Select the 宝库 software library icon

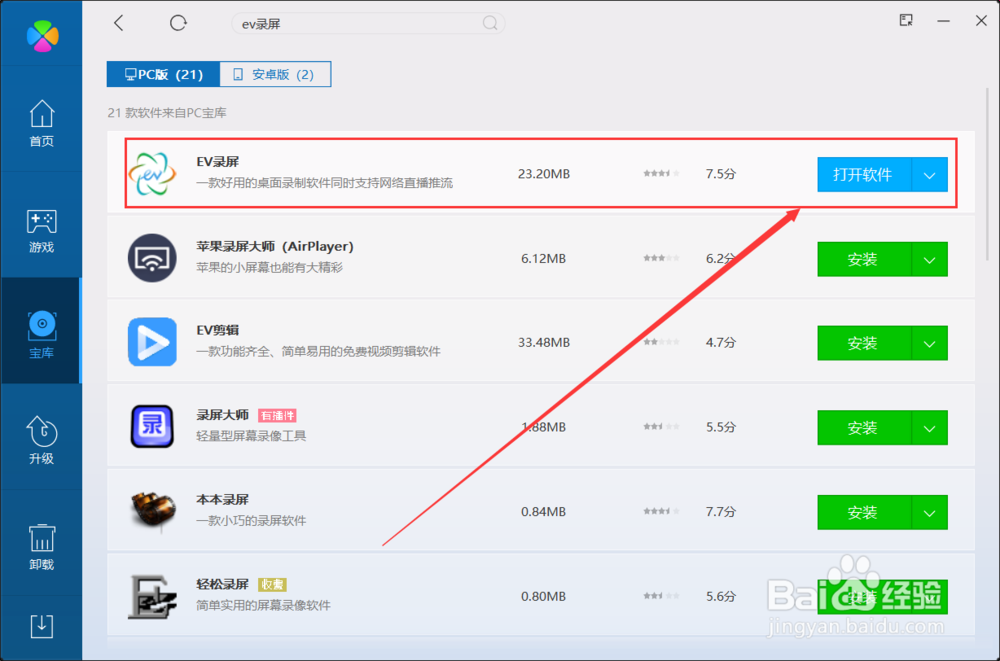[x=41, y=335]
